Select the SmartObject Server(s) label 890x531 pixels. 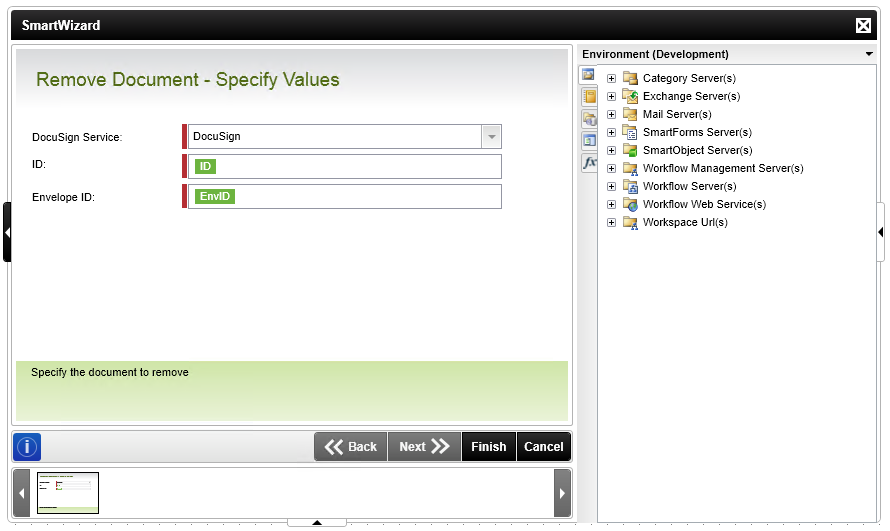(x=698, y=150)
